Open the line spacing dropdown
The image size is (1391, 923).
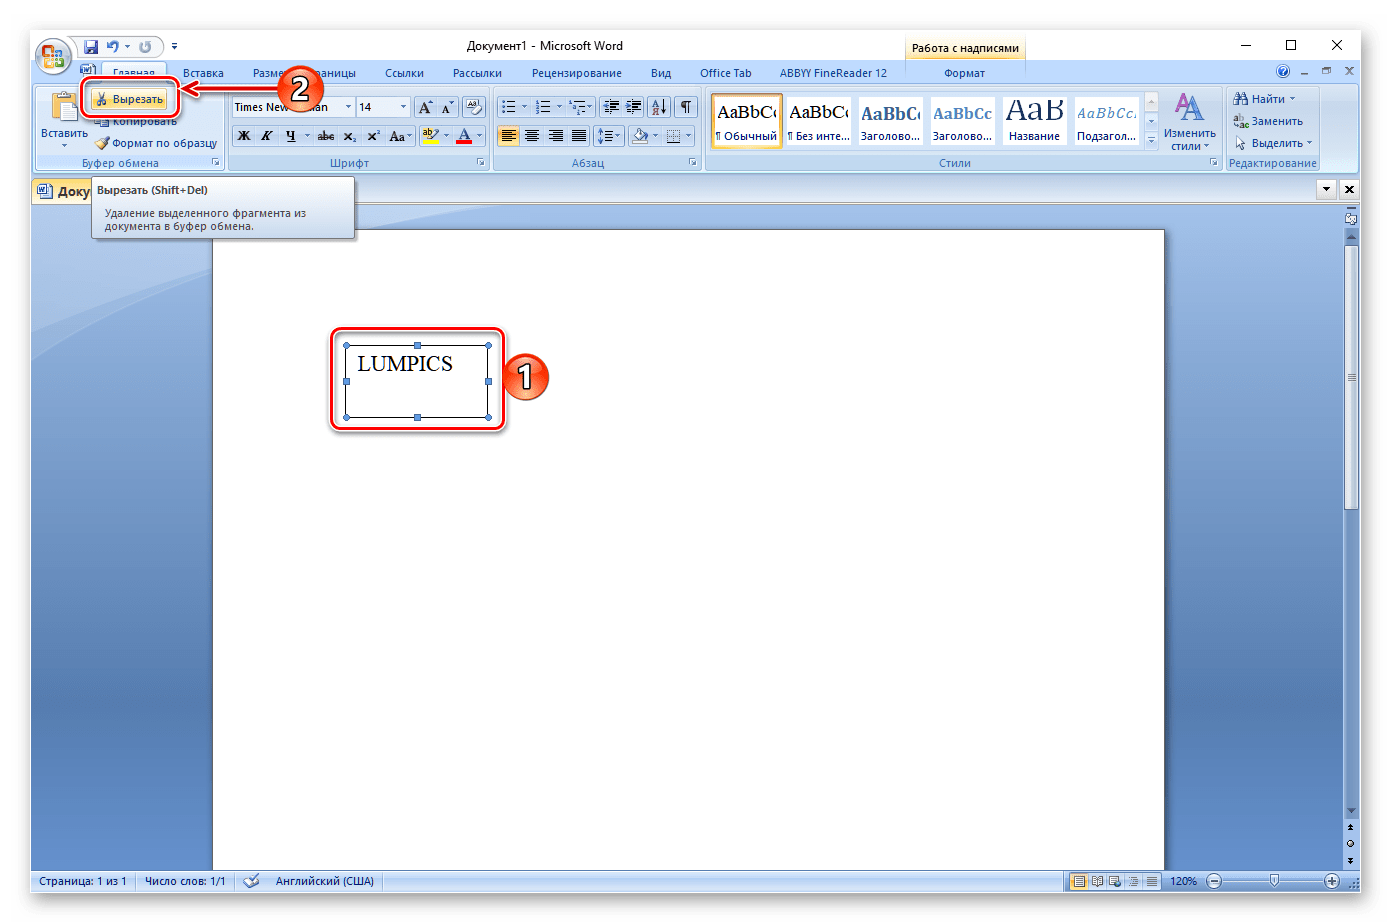tap(608, 136)
